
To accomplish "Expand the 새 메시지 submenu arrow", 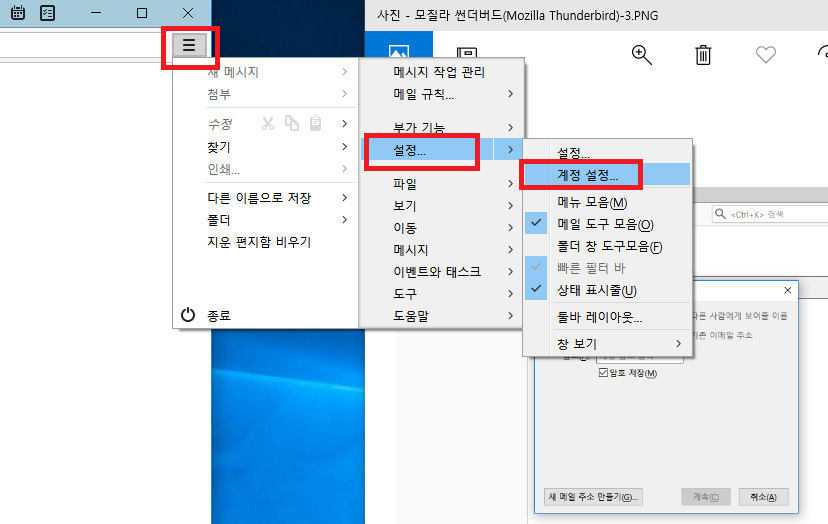I will click(x=344, y=71).
